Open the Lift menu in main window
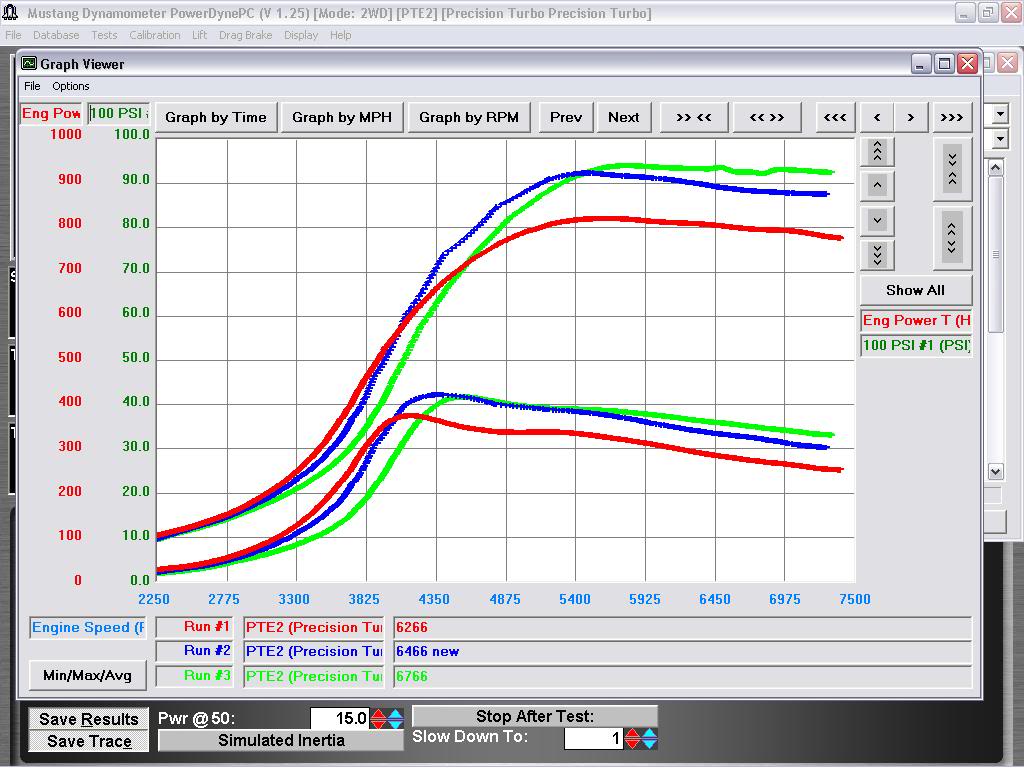 [x=199, y=35]
